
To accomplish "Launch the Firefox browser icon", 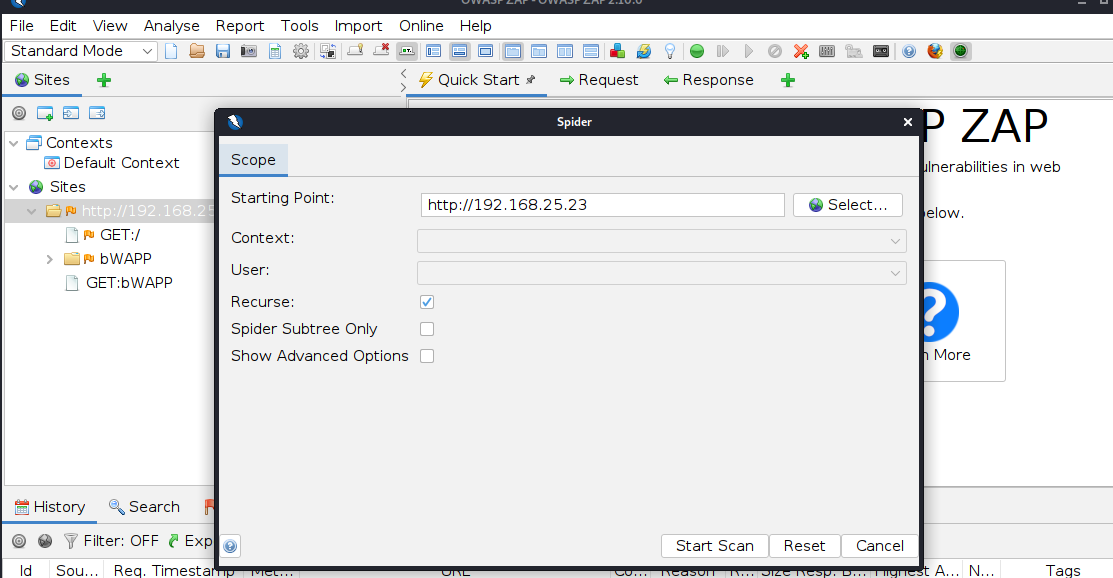I will 936,51.
